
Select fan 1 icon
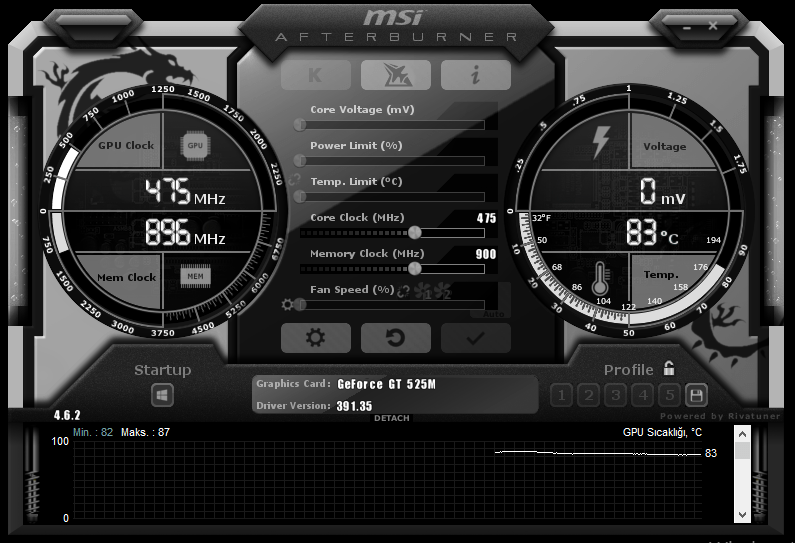[x=423, y=291]
